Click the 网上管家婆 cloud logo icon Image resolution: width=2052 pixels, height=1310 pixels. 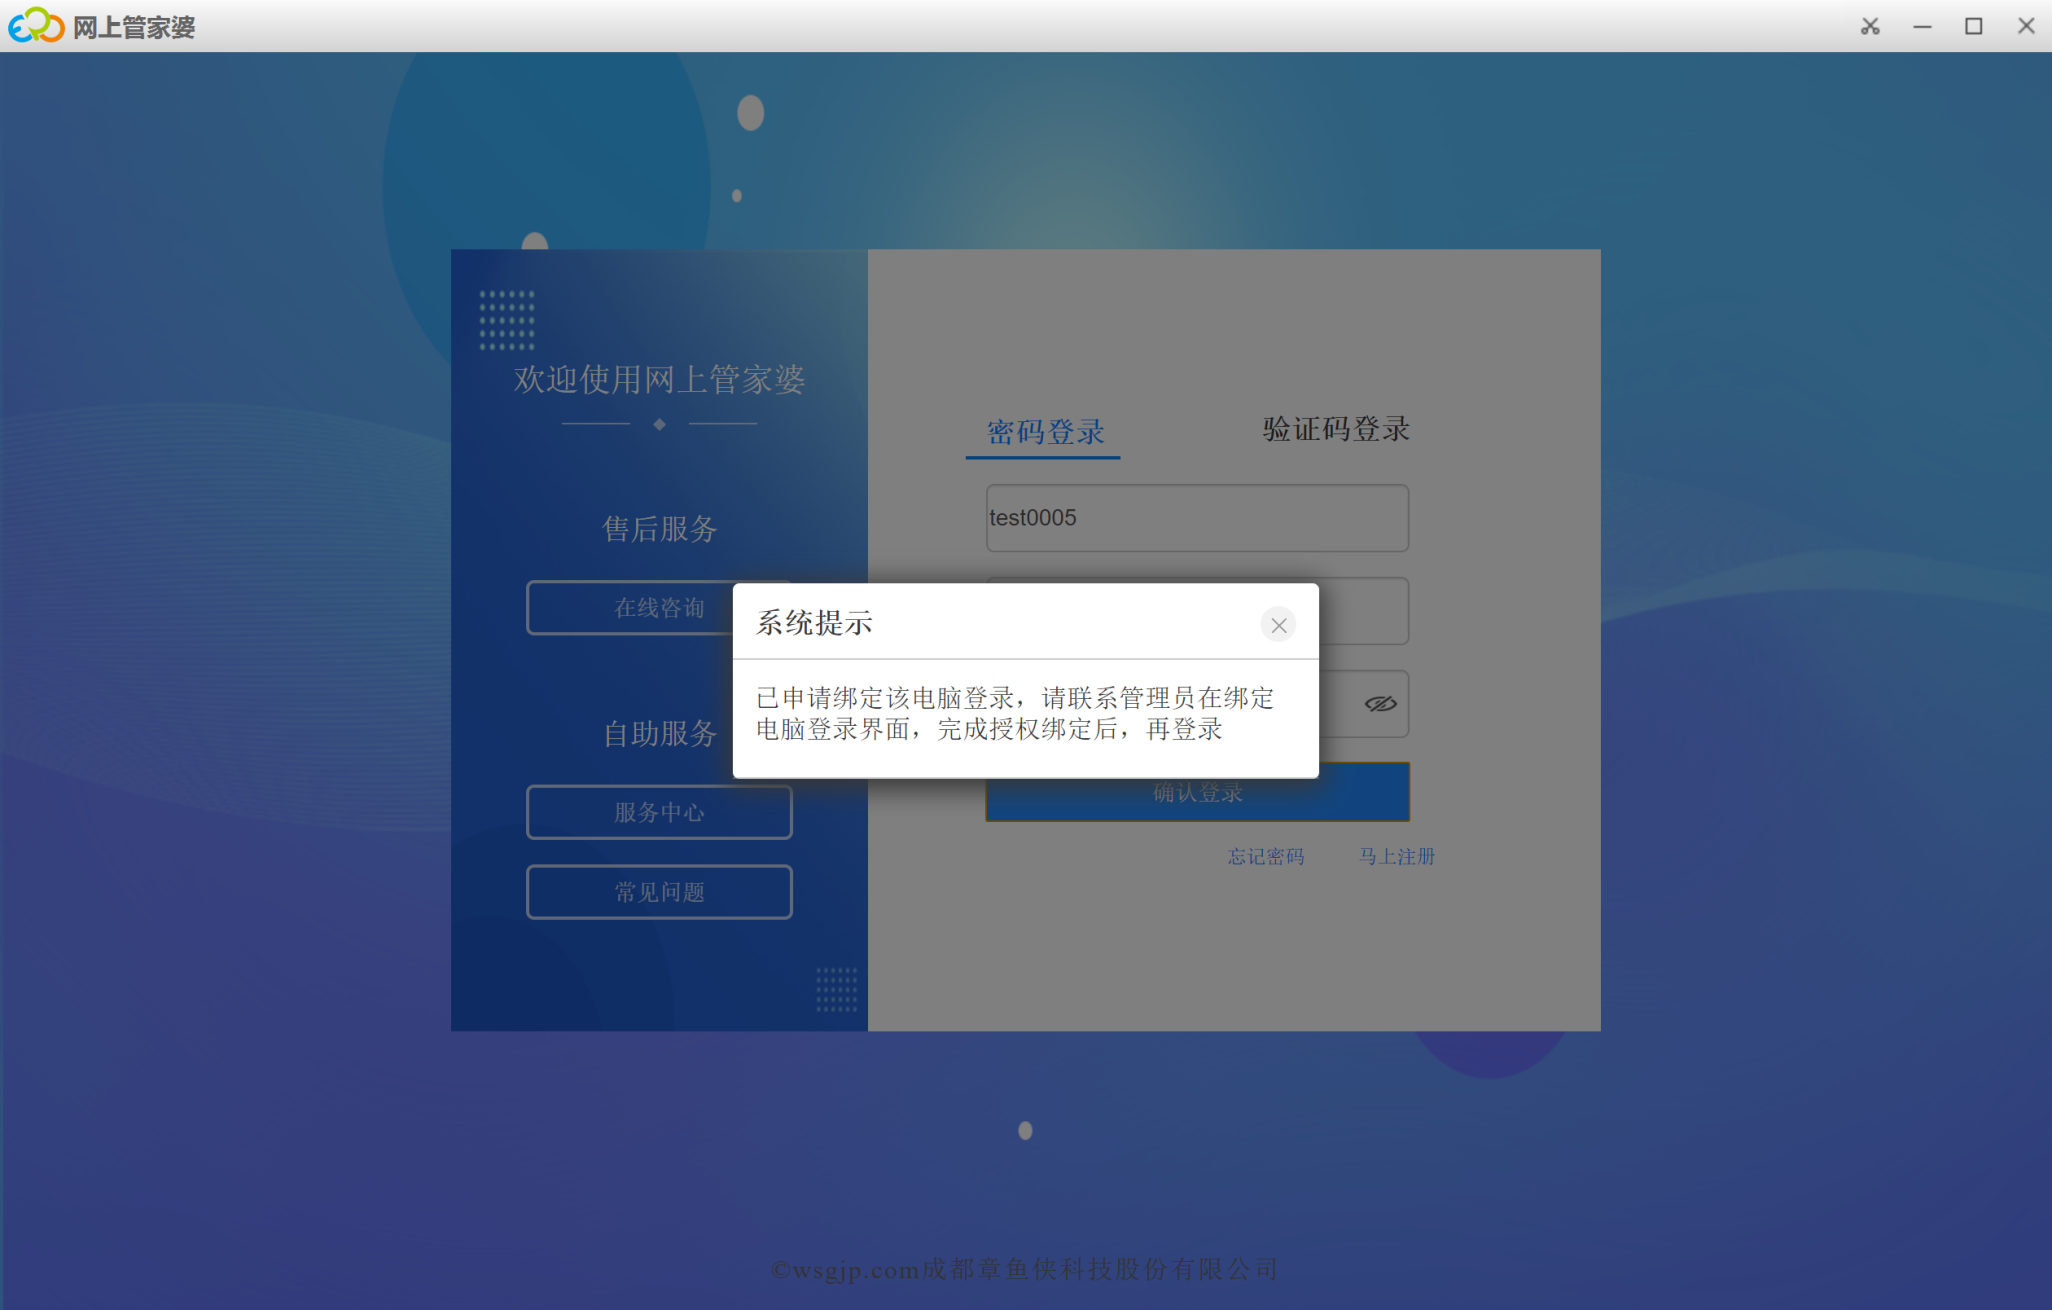(x=36, y=25)
